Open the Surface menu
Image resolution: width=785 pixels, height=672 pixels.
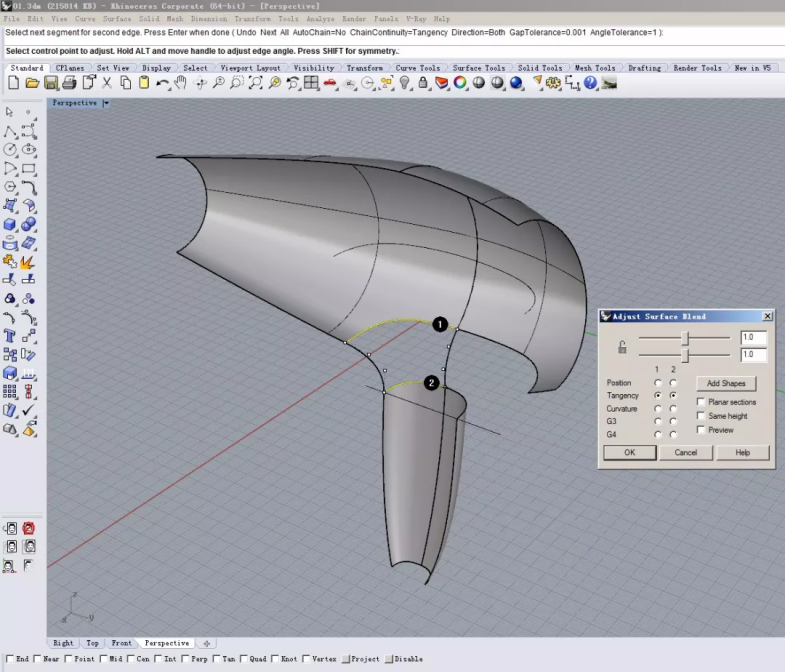click(117, 19)
